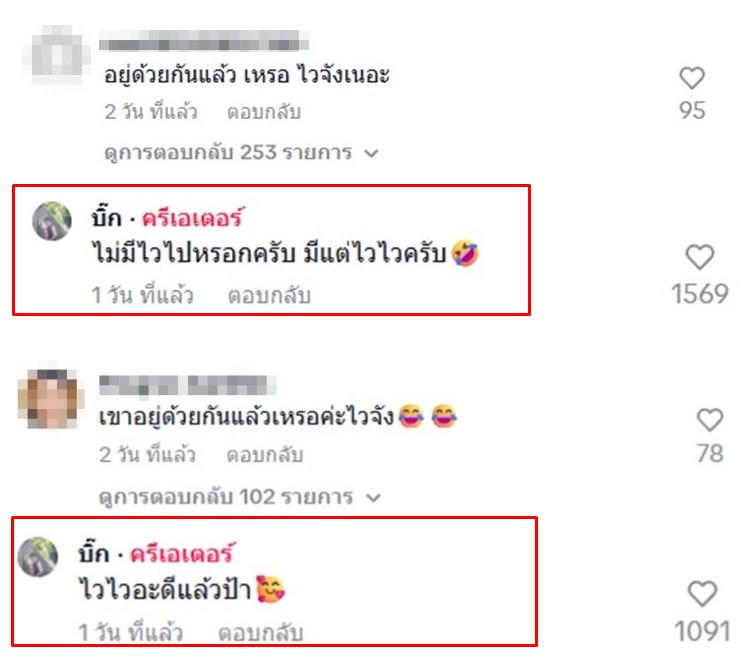Reply to the comment with two laughing emojis
The image size is (749, 664).
265,455
